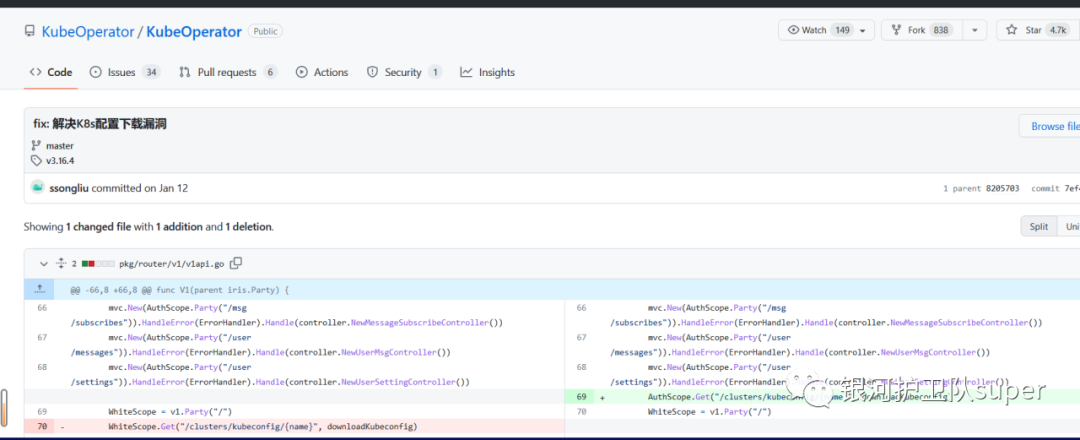Screen dimensions: 1080x440
Task: Expand the Fork options dropdown arrow
Action: tap(975, 30)
